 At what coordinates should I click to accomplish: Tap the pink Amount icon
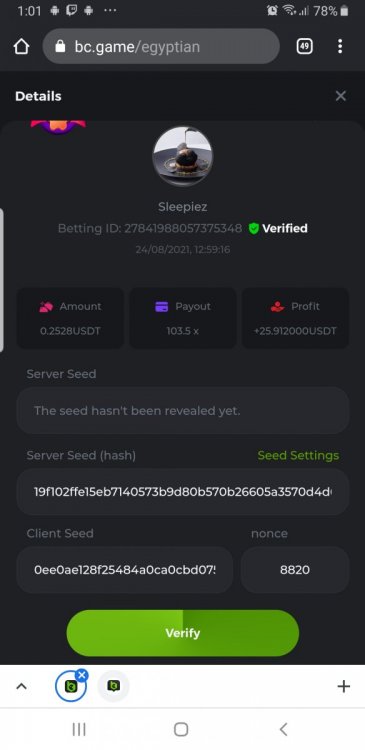[46, 307]
